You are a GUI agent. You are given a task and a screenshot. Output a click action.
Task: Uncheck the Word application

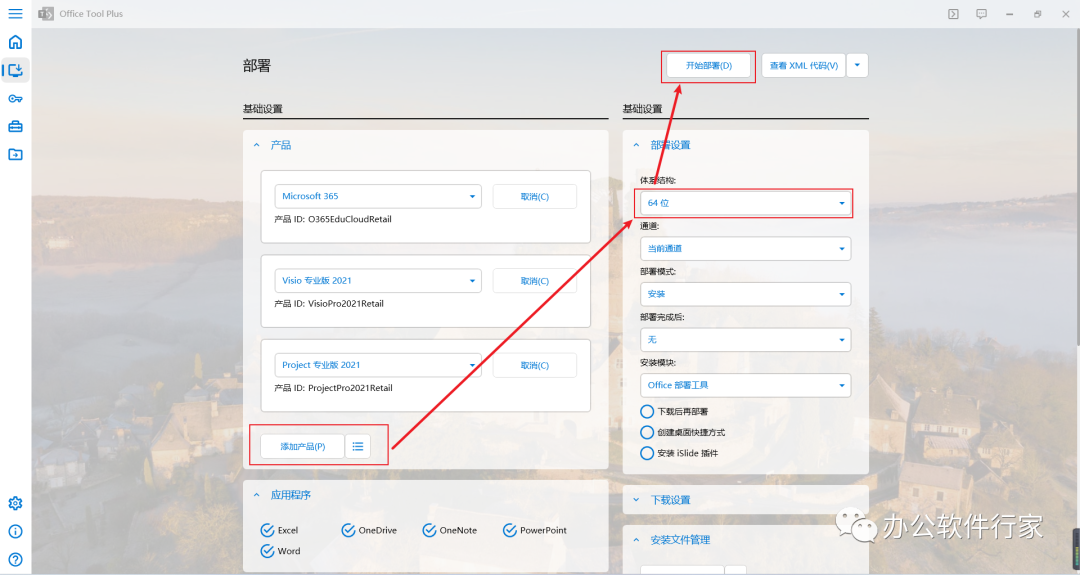(x=267, y=551)
